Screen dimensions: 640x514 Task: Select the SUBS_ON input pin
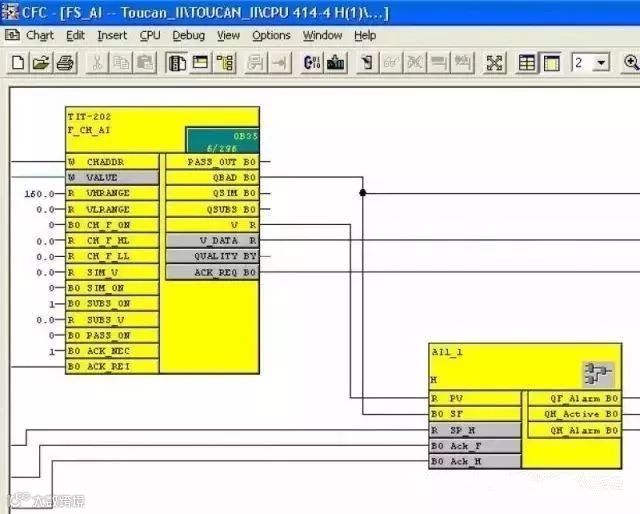point(112,304)
